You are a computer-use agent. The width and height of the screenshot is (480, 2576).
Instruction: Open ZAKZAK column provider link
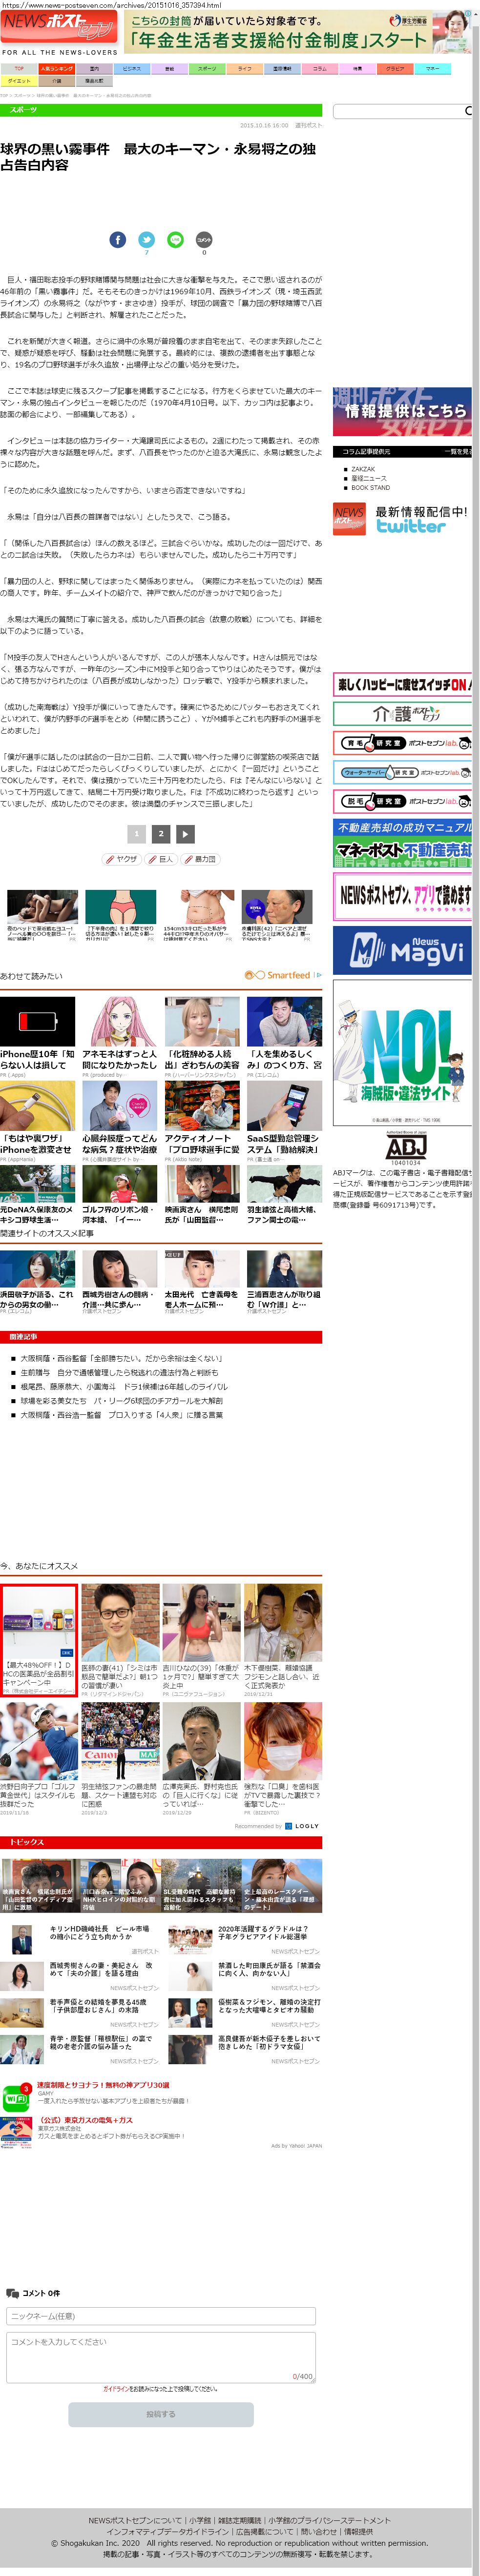363,469
